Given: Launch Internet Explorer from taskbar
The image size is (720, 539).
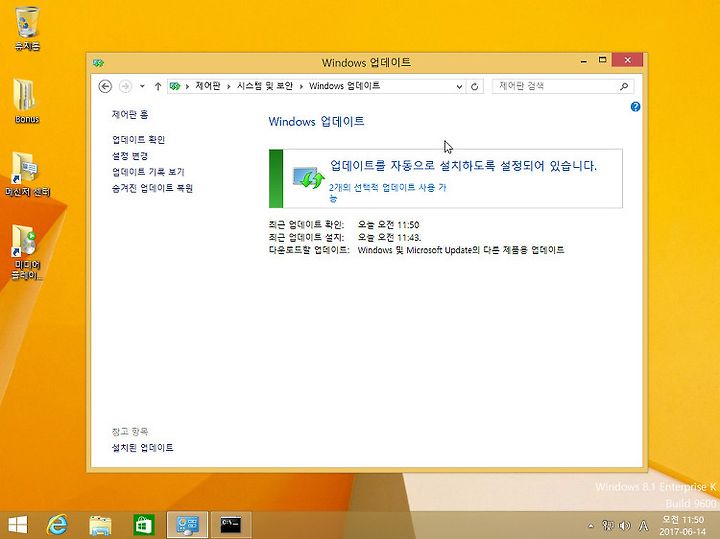Looking at the screenshot, I should [57, 524].
